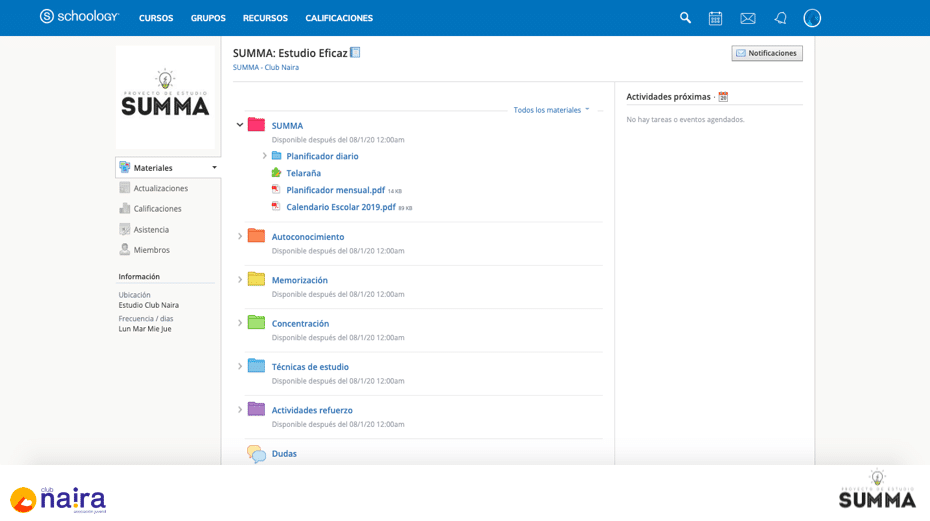
Task: Open the messages envelope icon
Action: tap(748, 18)
